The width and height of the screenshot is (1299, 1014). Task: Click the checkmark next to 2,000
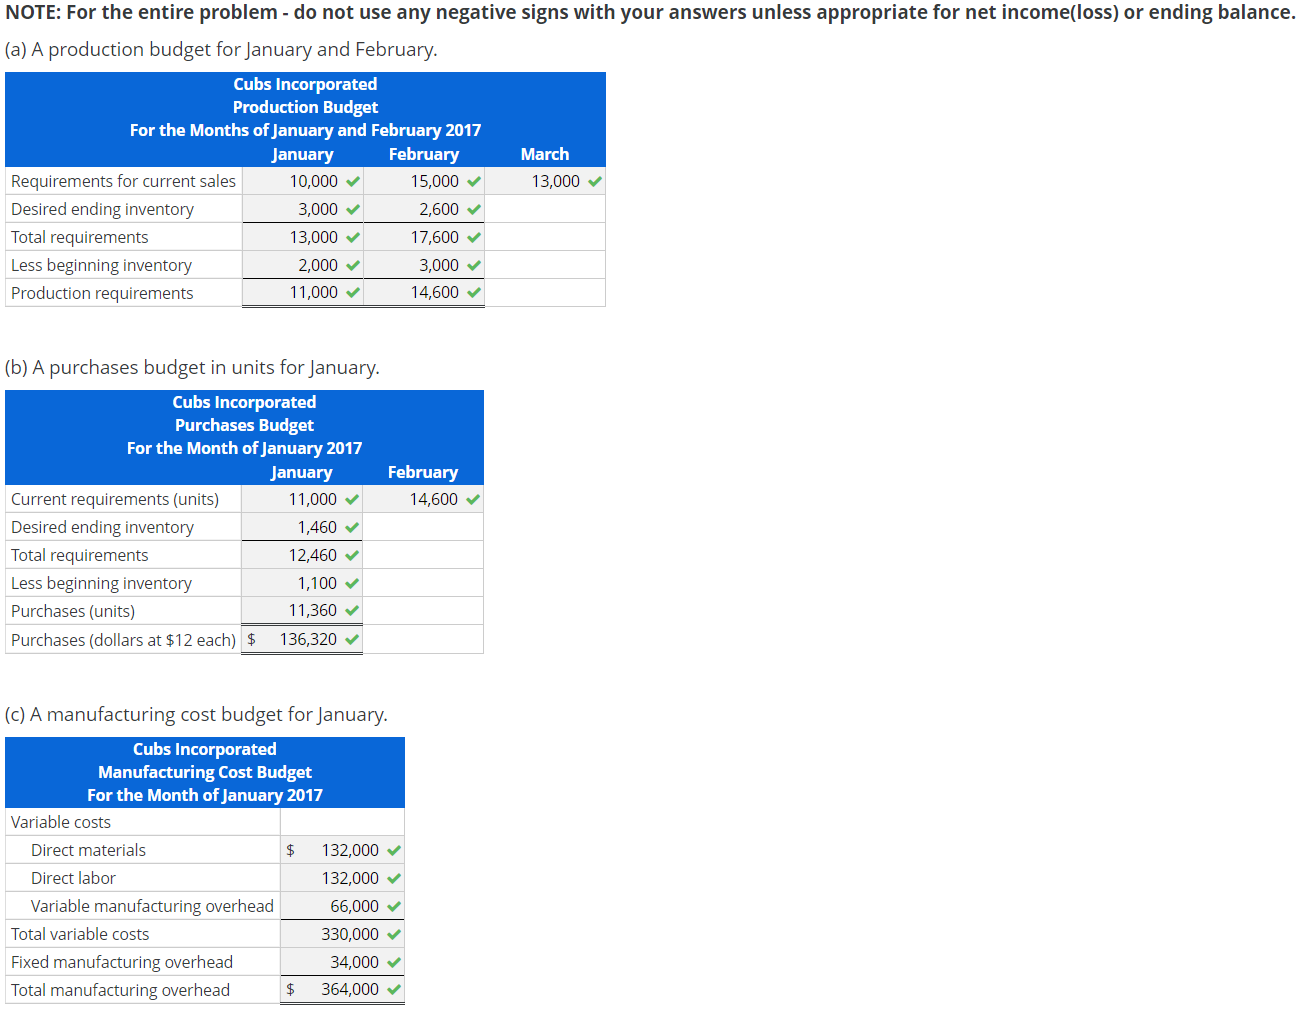point(353,266)
